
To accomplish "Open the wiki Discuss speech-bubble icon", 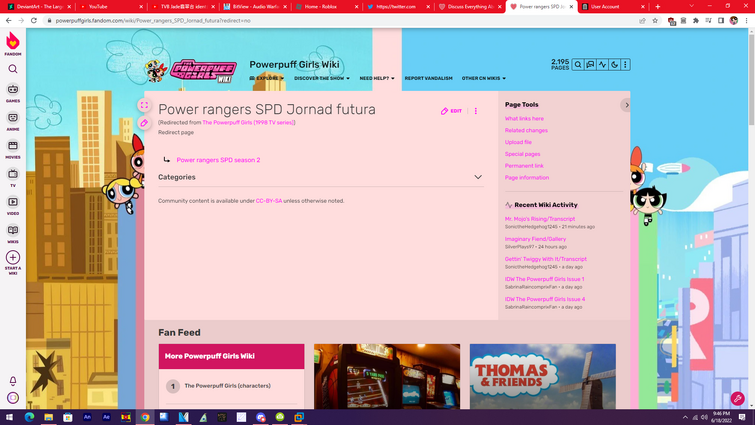I will coord(590,64).
